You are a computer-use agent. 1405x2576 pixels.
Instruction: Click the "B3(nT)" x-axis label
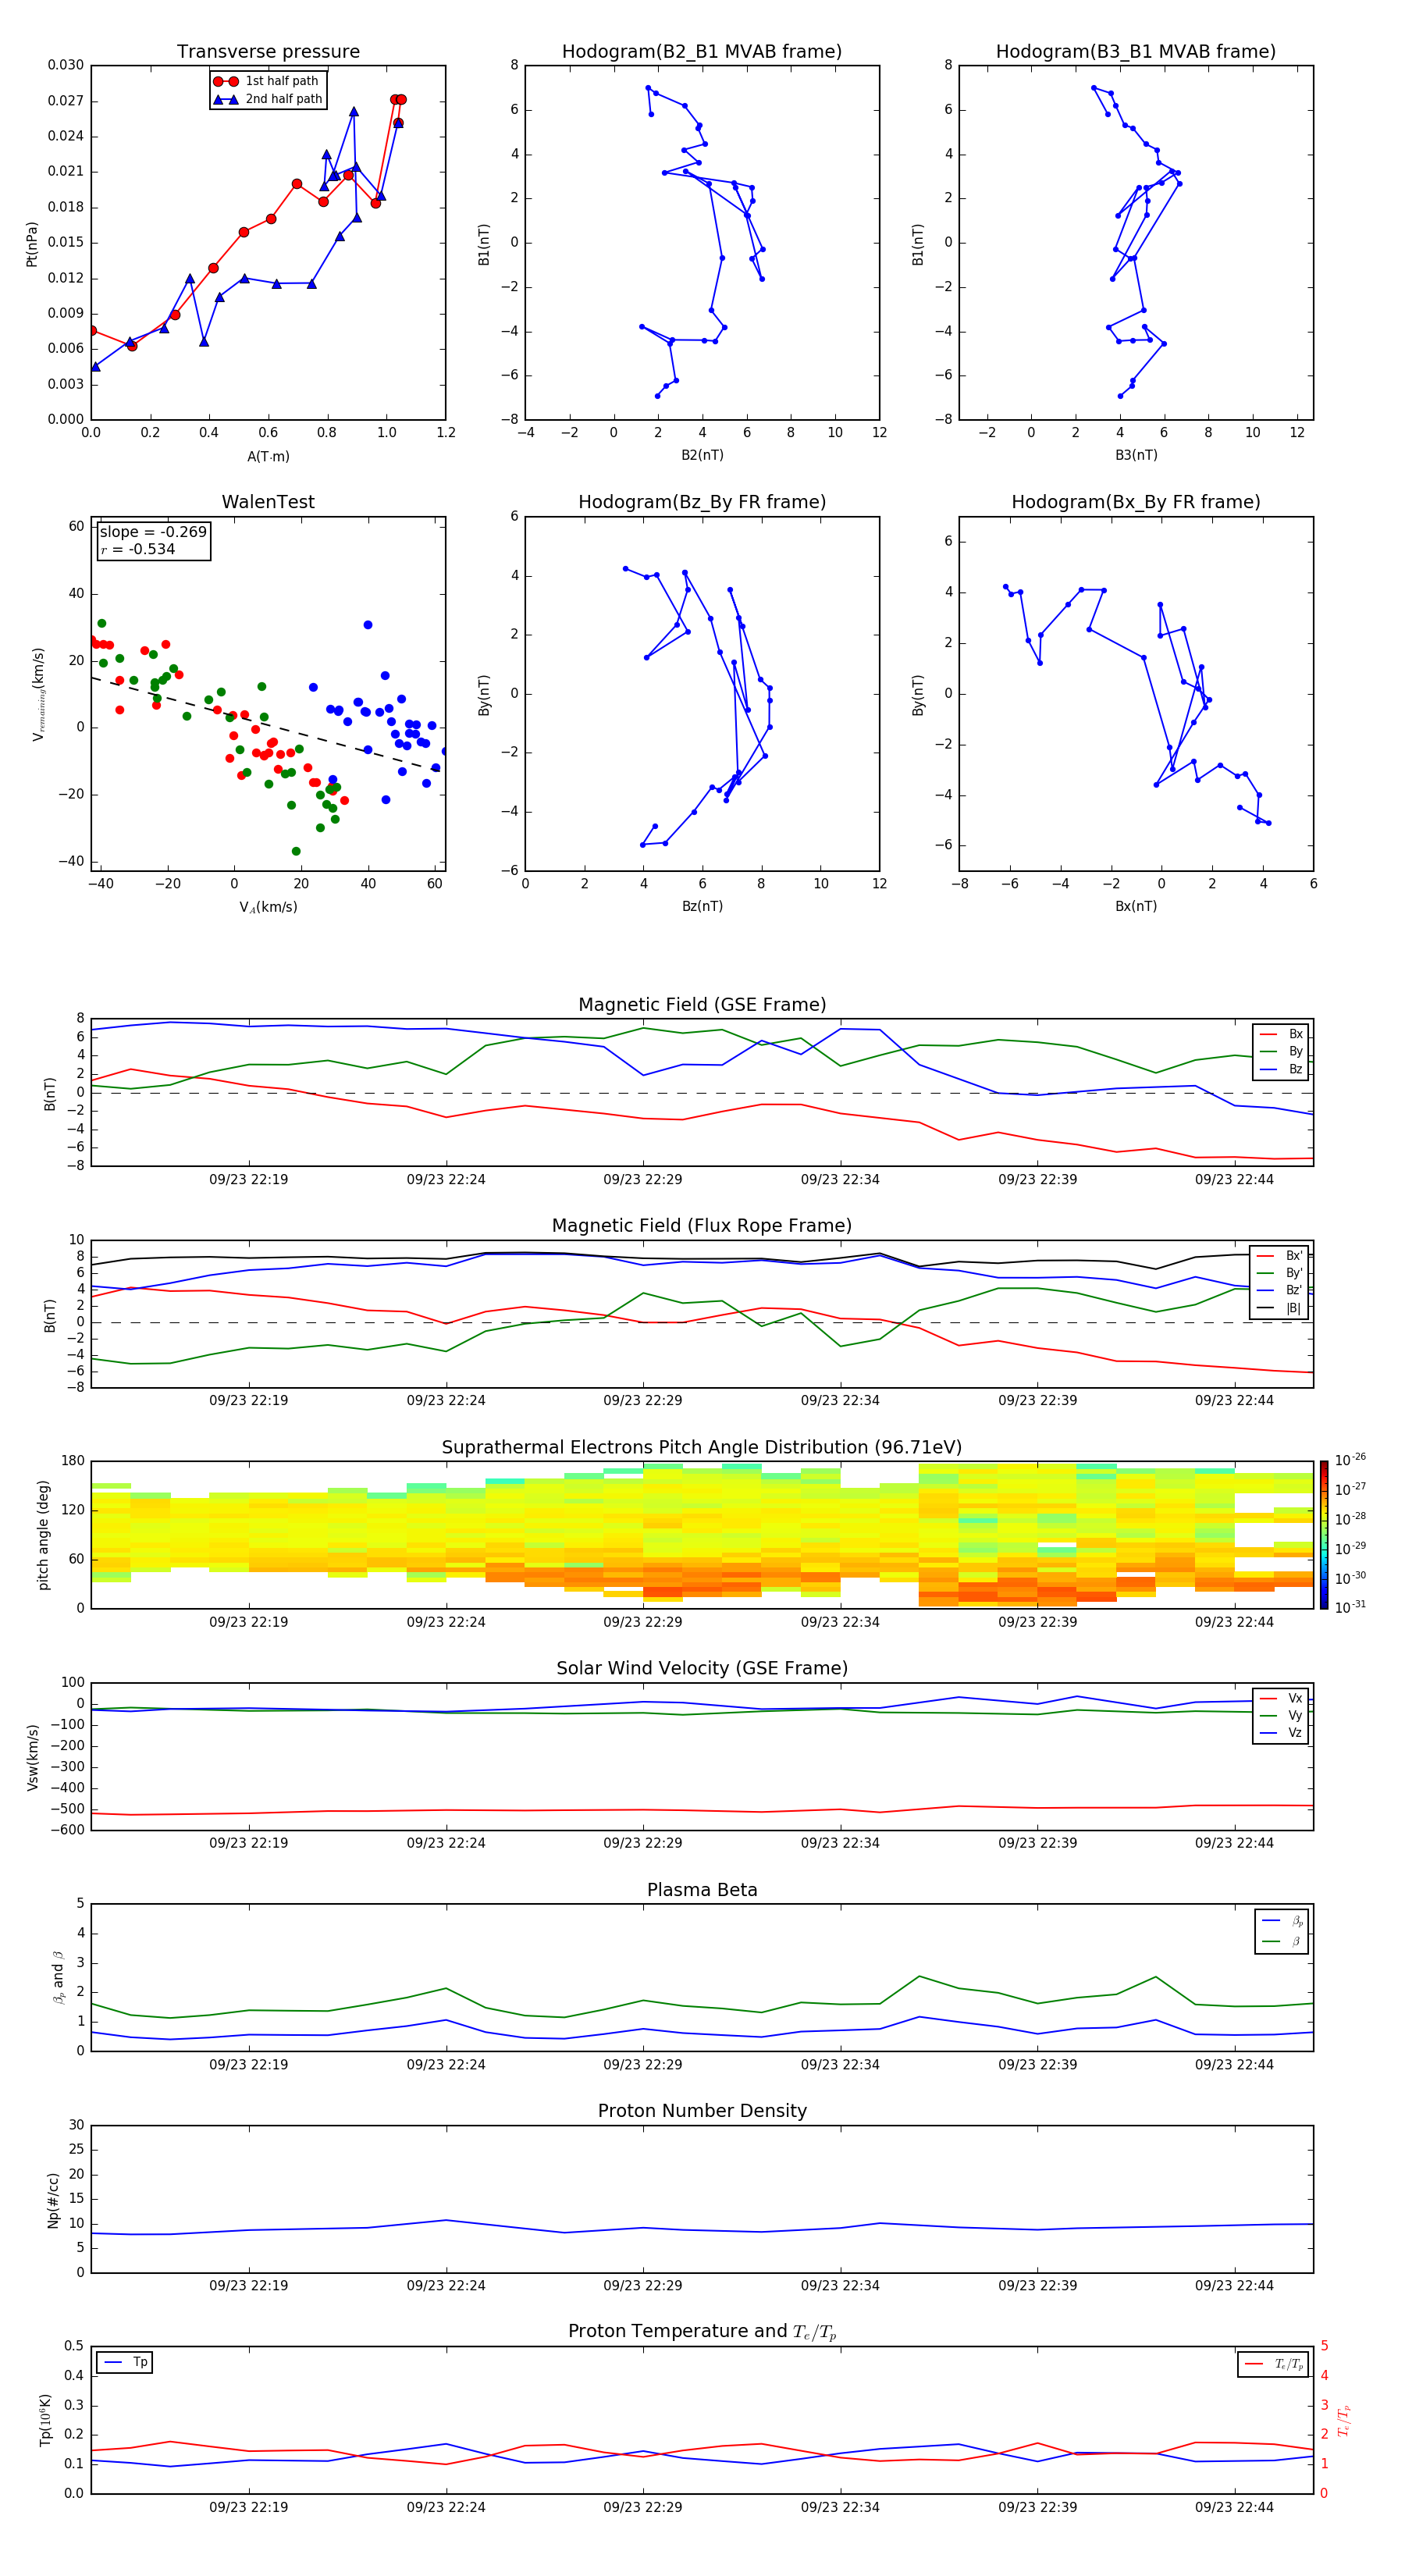coord(1136,455)
